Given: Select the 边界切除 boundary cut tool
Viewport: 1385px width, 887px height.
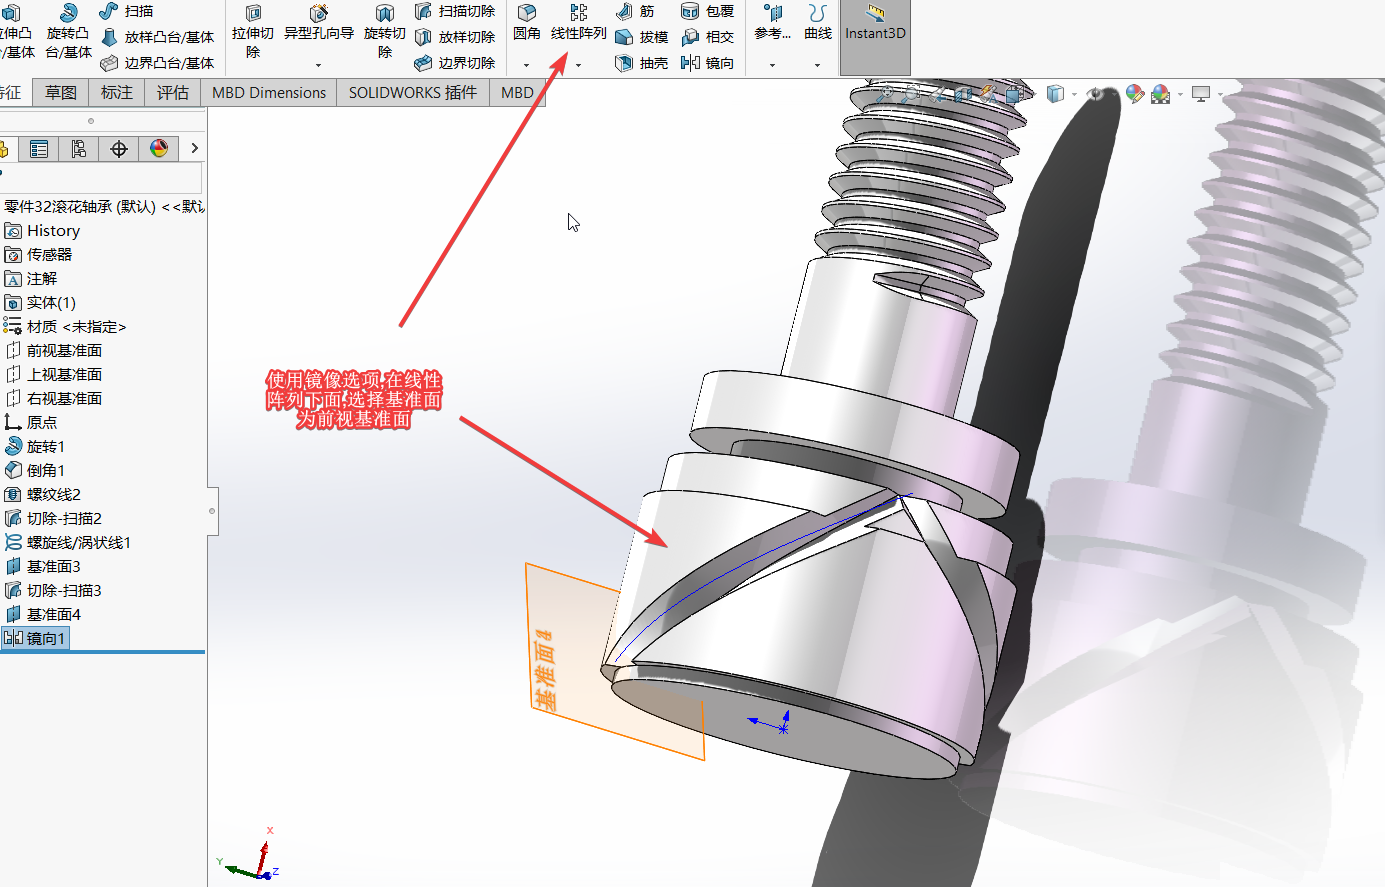Looking at the screenshot, I should (455, 63).
